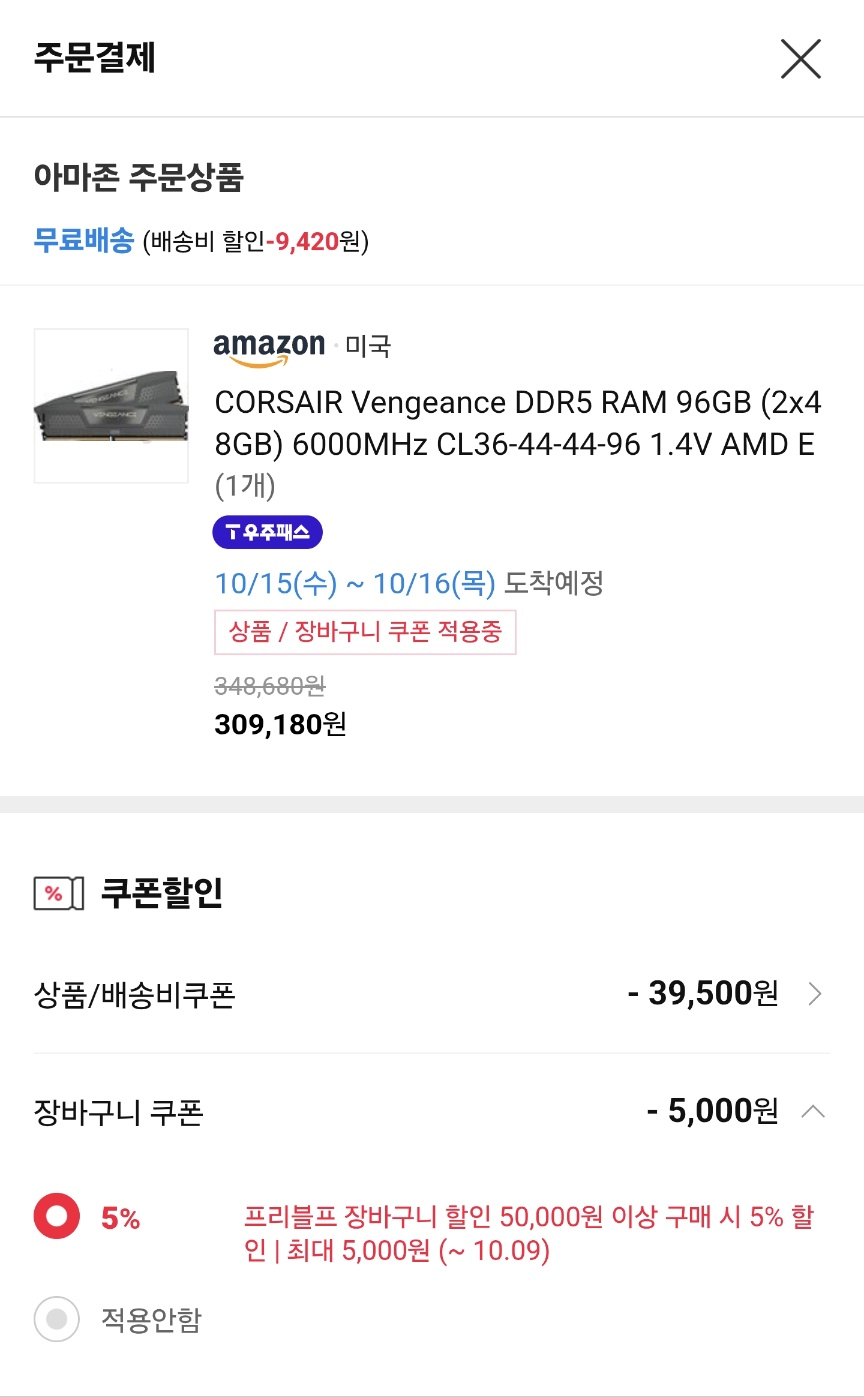Open the CORSAIR Vengeance RAM product thumbnail

(x=111, y=406)
